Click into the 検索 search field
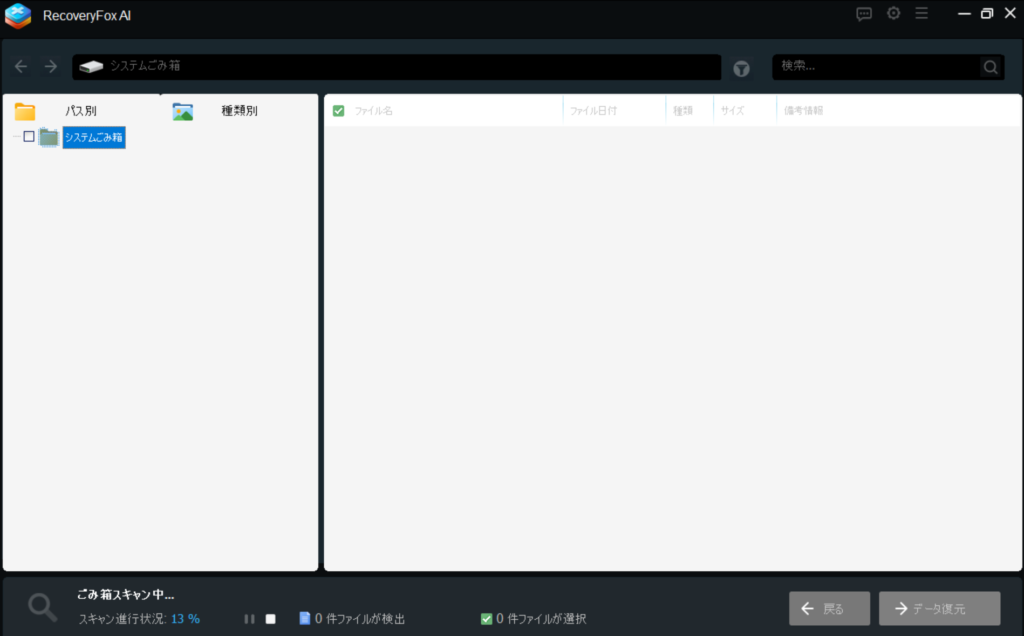 click(875, 67)
